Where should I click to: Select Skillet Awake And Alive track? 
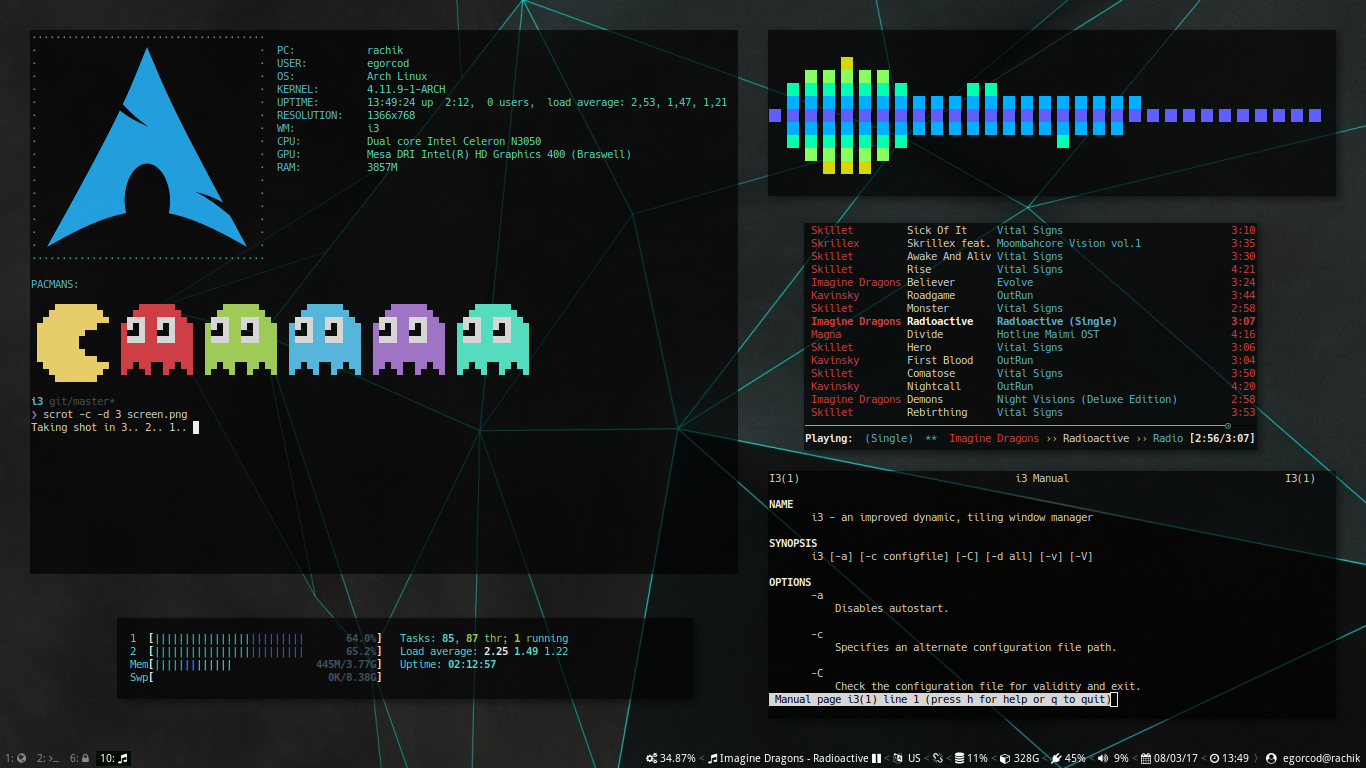click(1032, 256)
